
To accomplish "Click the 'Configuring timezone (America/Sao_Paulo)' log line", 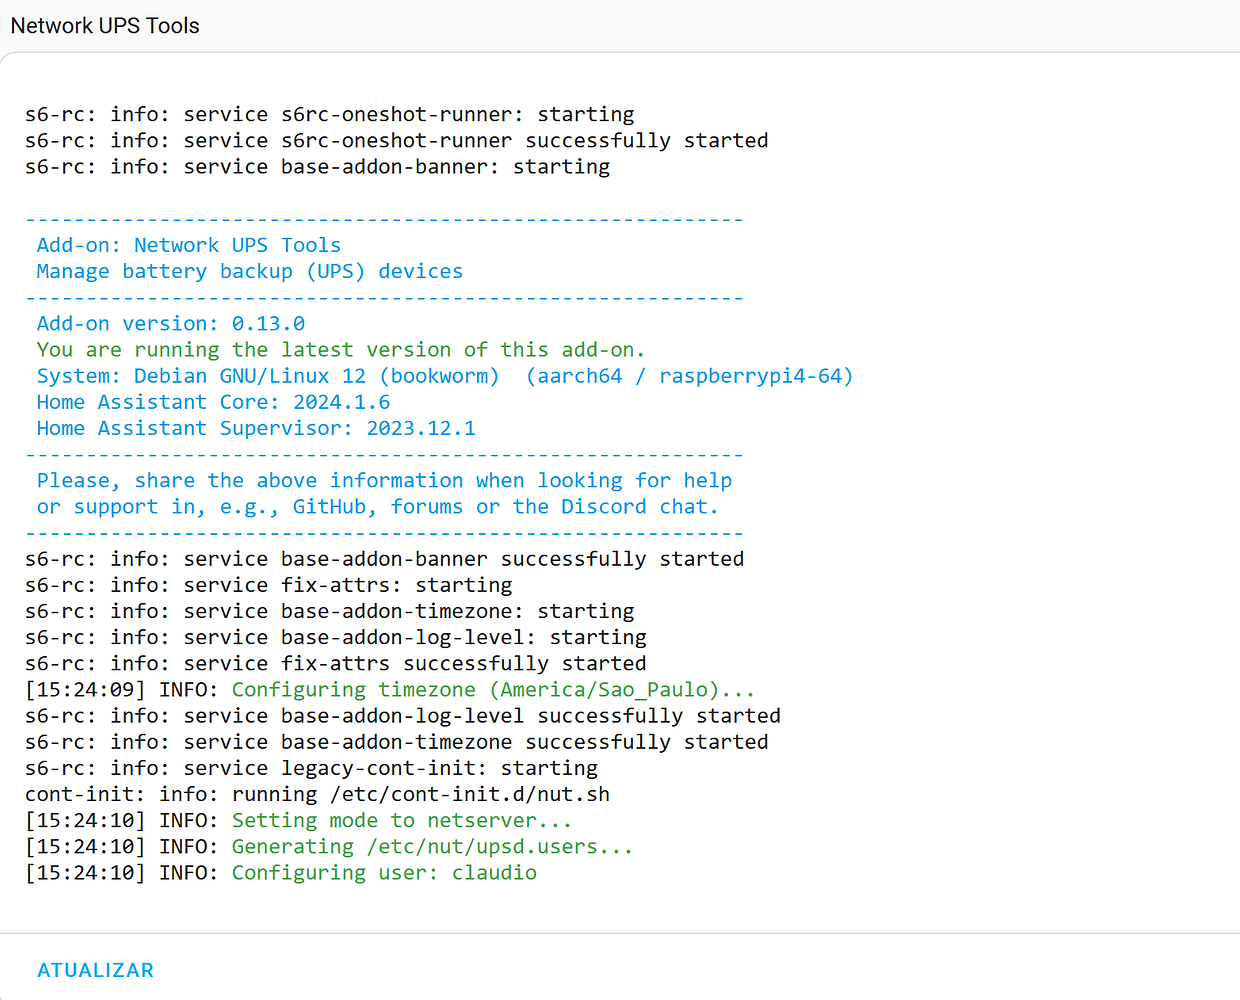I will [390, 690].
